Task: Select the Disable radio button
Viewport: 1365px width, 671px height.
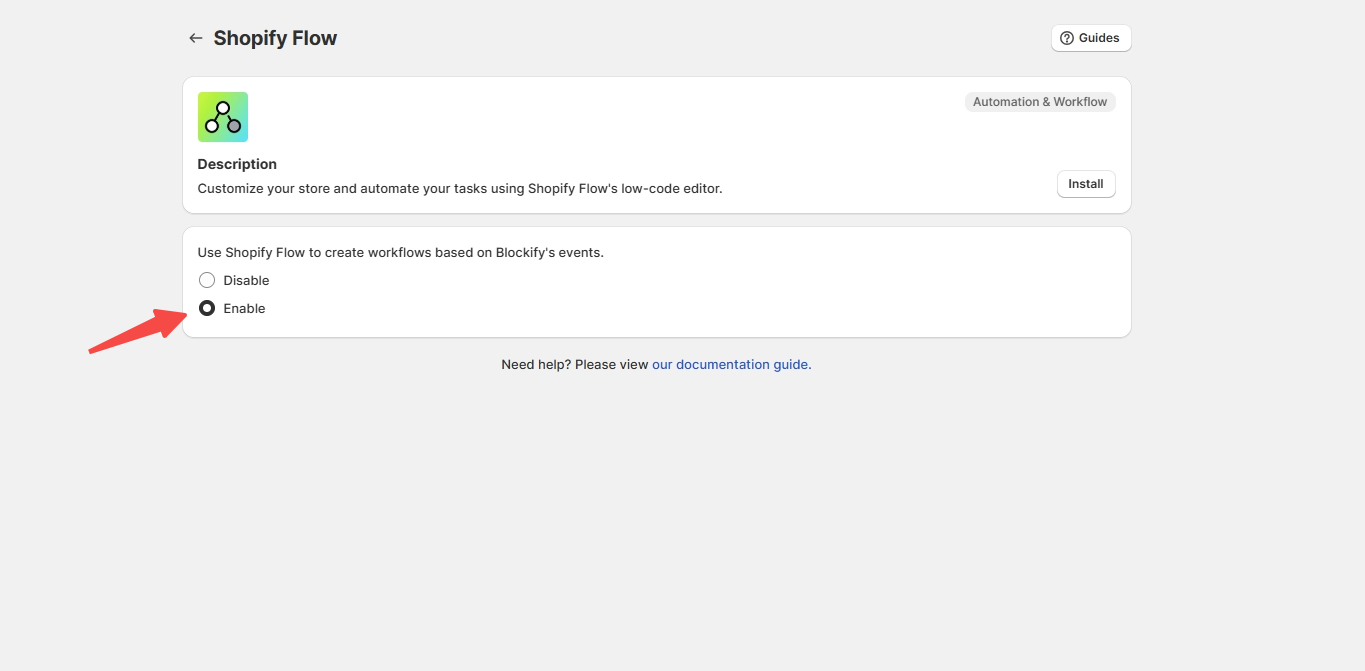Action: [x=207, y=280]
